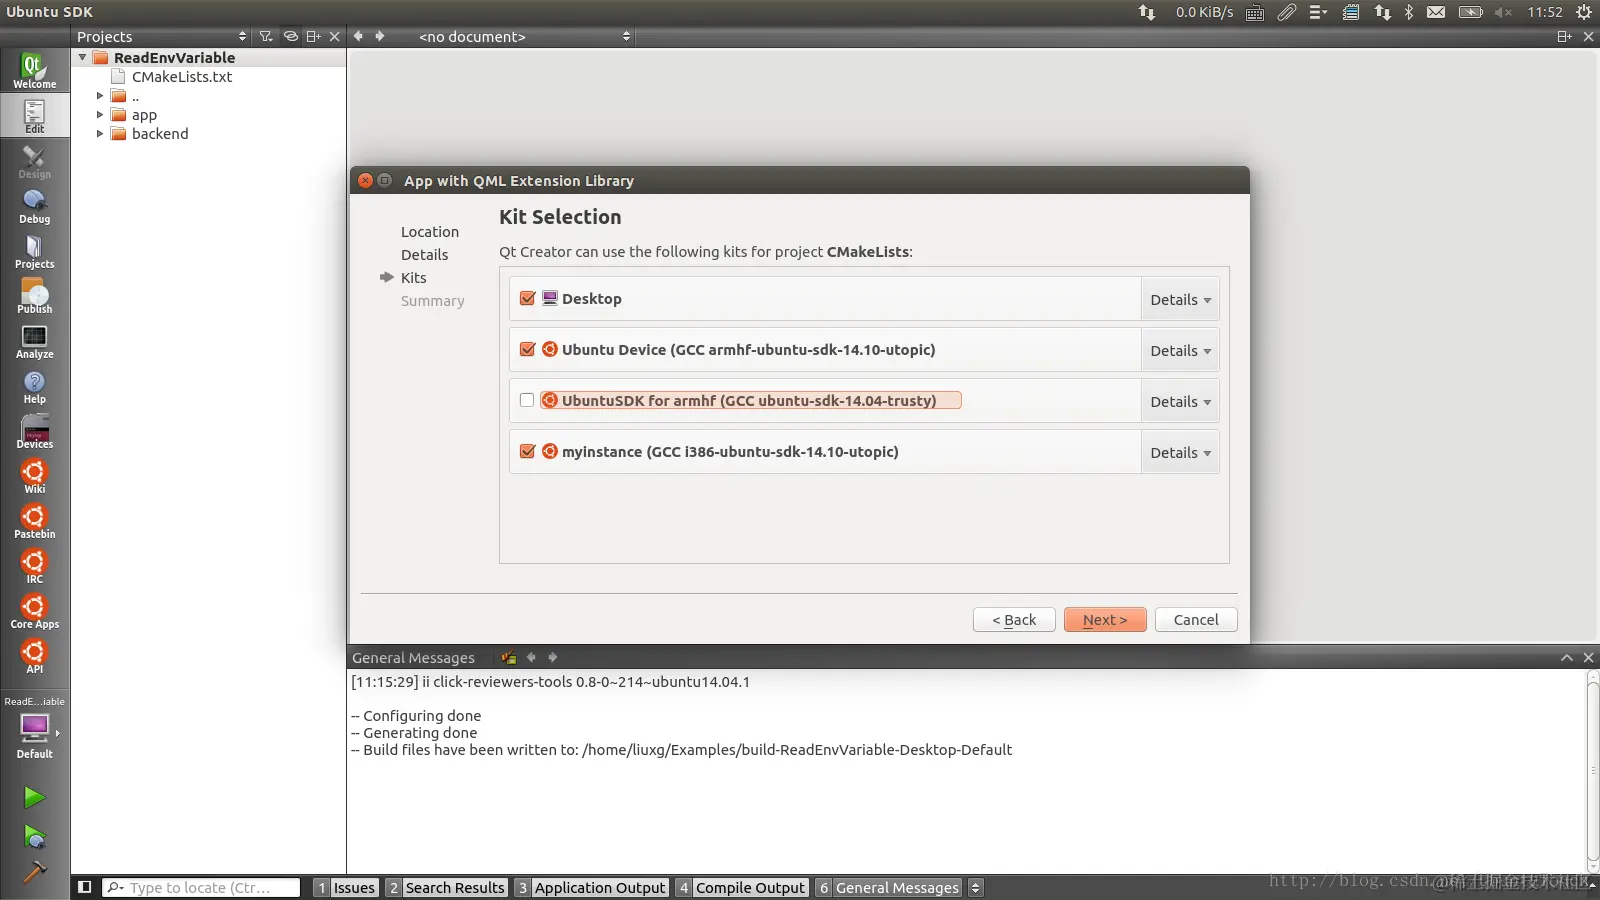Clear the General Messages output
1600x900 pixels.
(509, 658)
